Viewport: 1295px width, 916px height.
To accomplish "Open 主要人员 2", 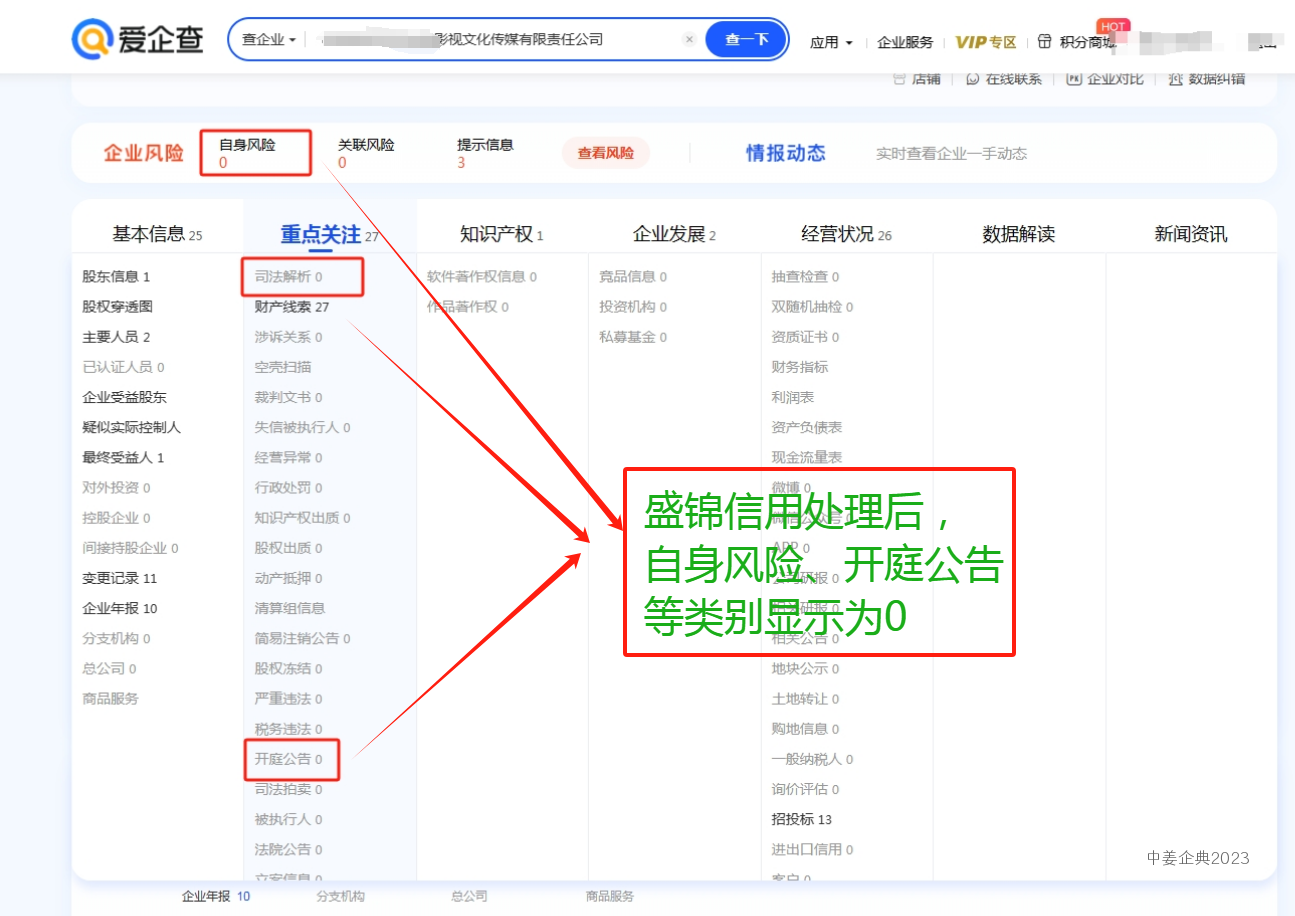I will pyautogui.click(x=116, y=337).
